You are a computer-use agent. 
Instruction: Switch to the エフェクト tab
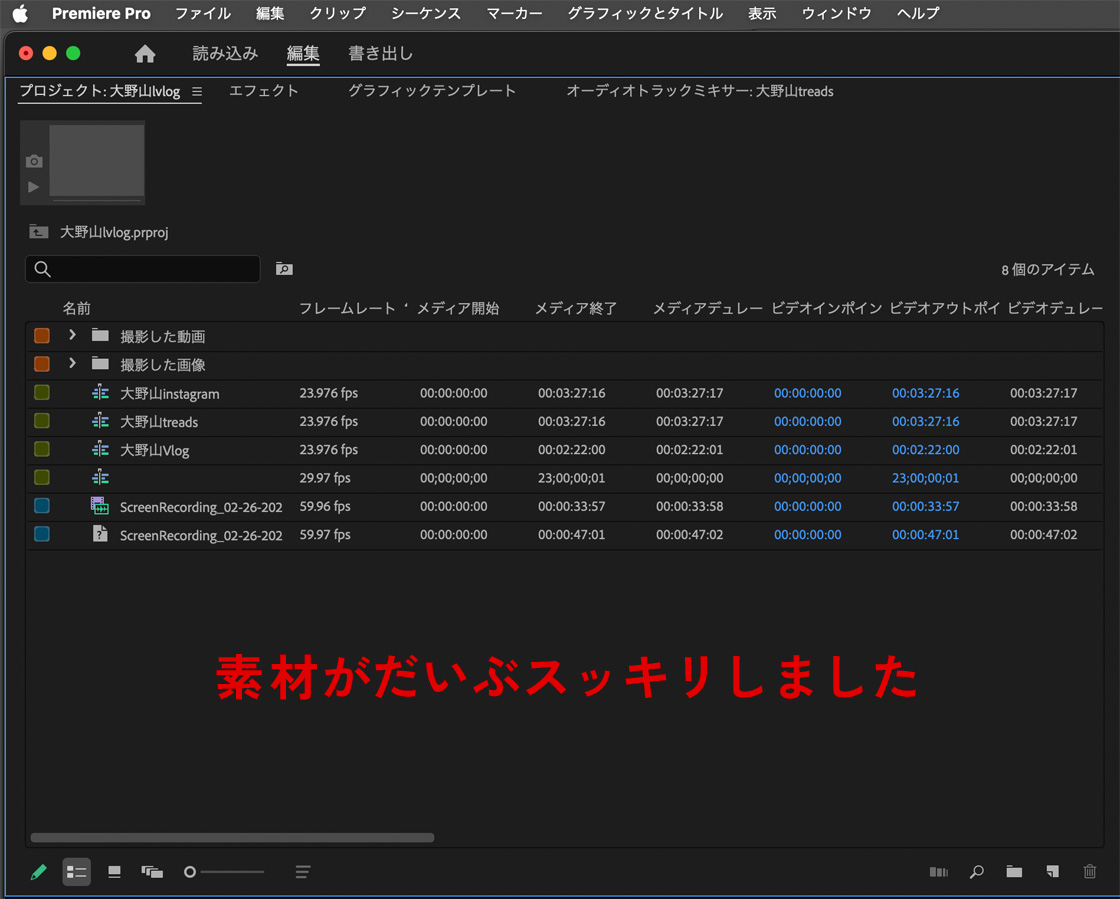tap(264, 91)
